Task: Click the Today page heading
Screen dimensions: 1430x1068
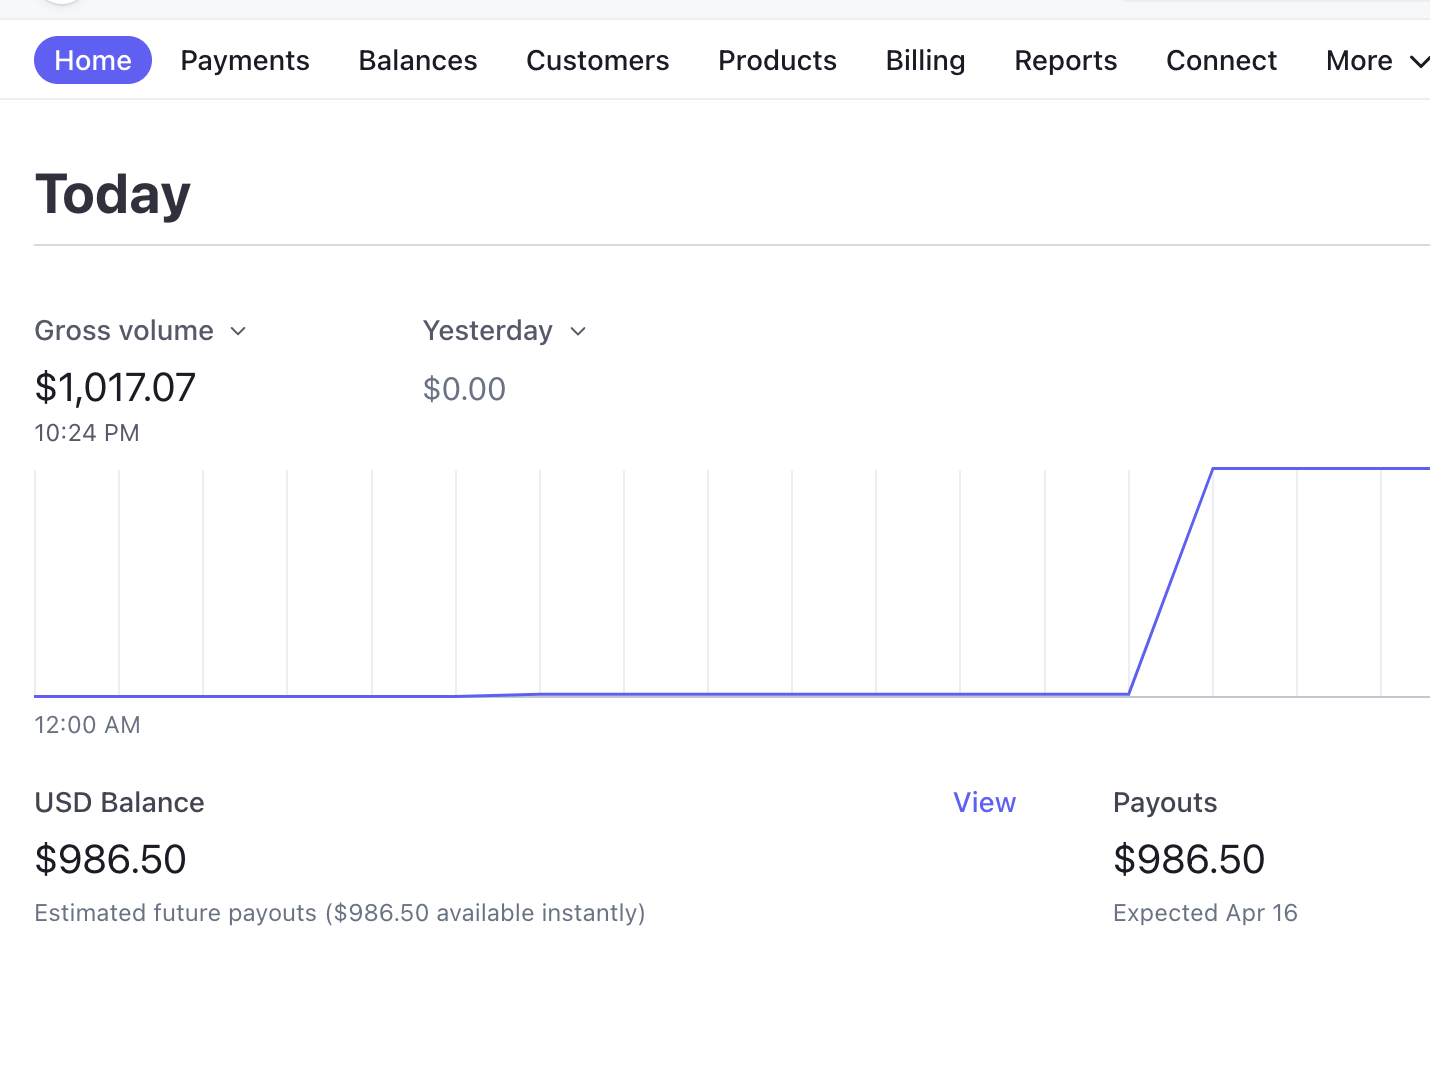Action: (112, 194)
